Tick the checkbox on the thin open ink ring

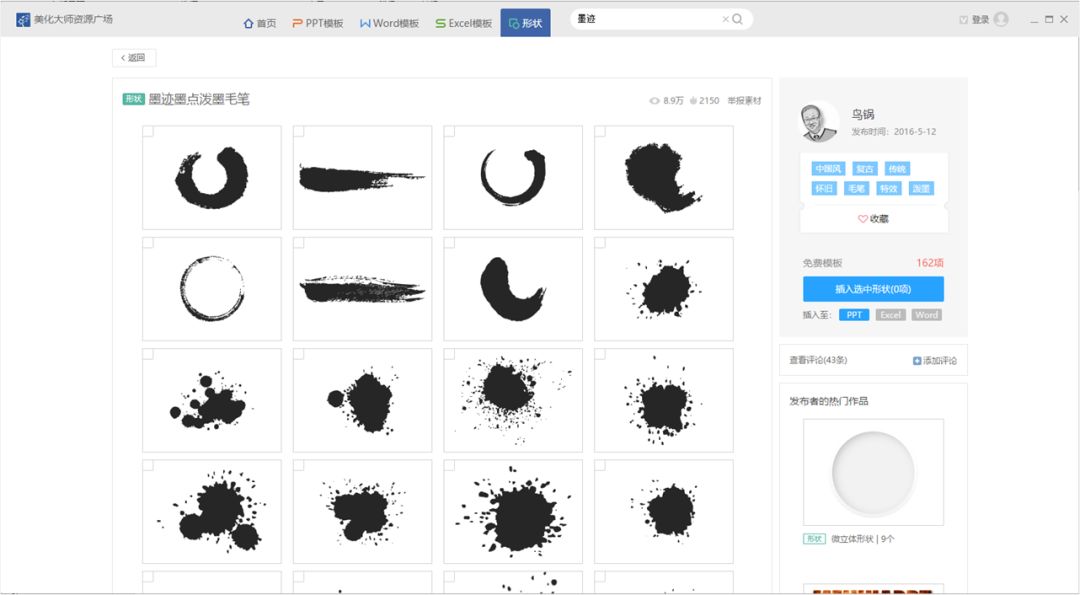tap(450, 131)
